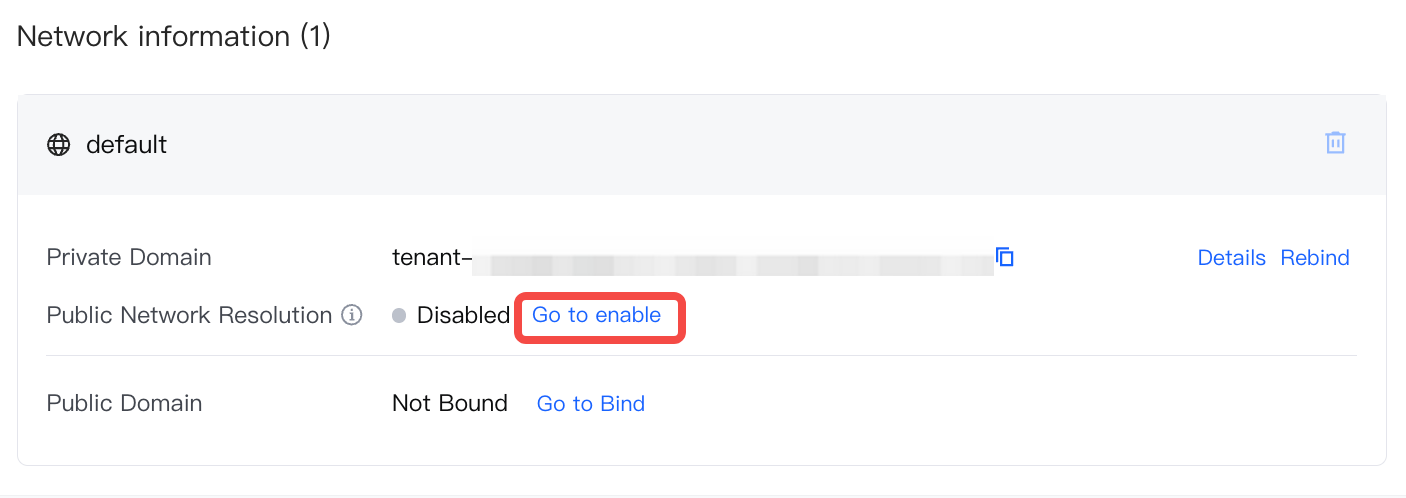Rebind the private domain

[1315, 258]
